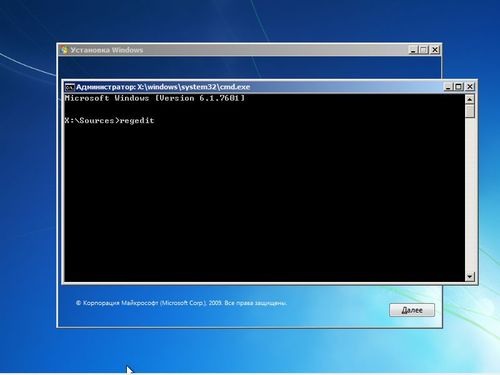This screenshot has height=375, width=500.
Task: Click the console scrollbar down arrow
Action: (x=470, y=277)
